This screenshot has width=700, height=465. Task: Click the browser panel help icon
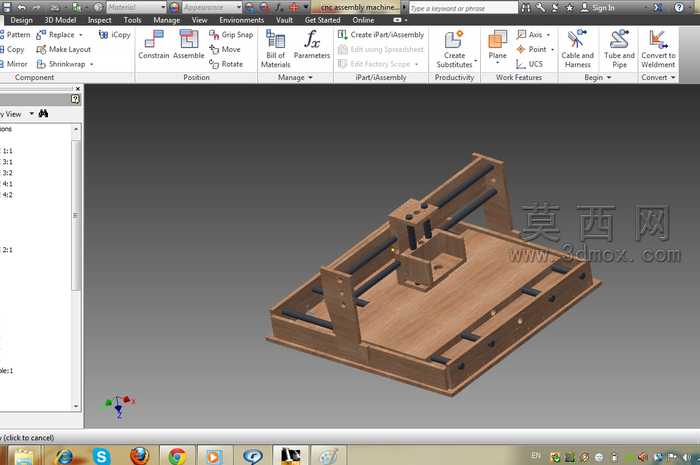(x=75, y=99)
